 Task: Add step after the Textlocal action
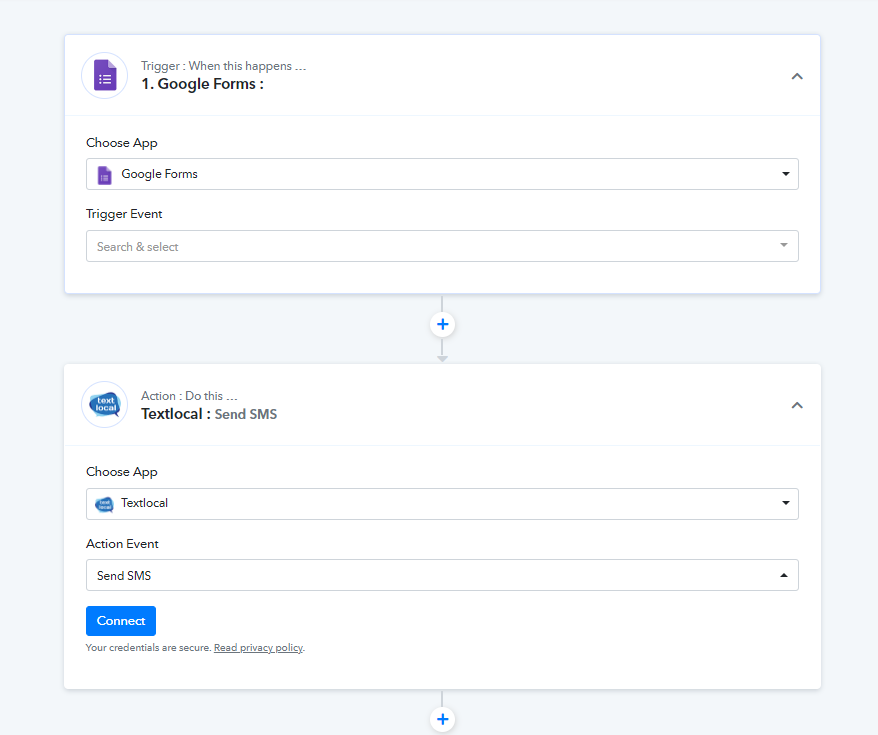click(442, 719)
